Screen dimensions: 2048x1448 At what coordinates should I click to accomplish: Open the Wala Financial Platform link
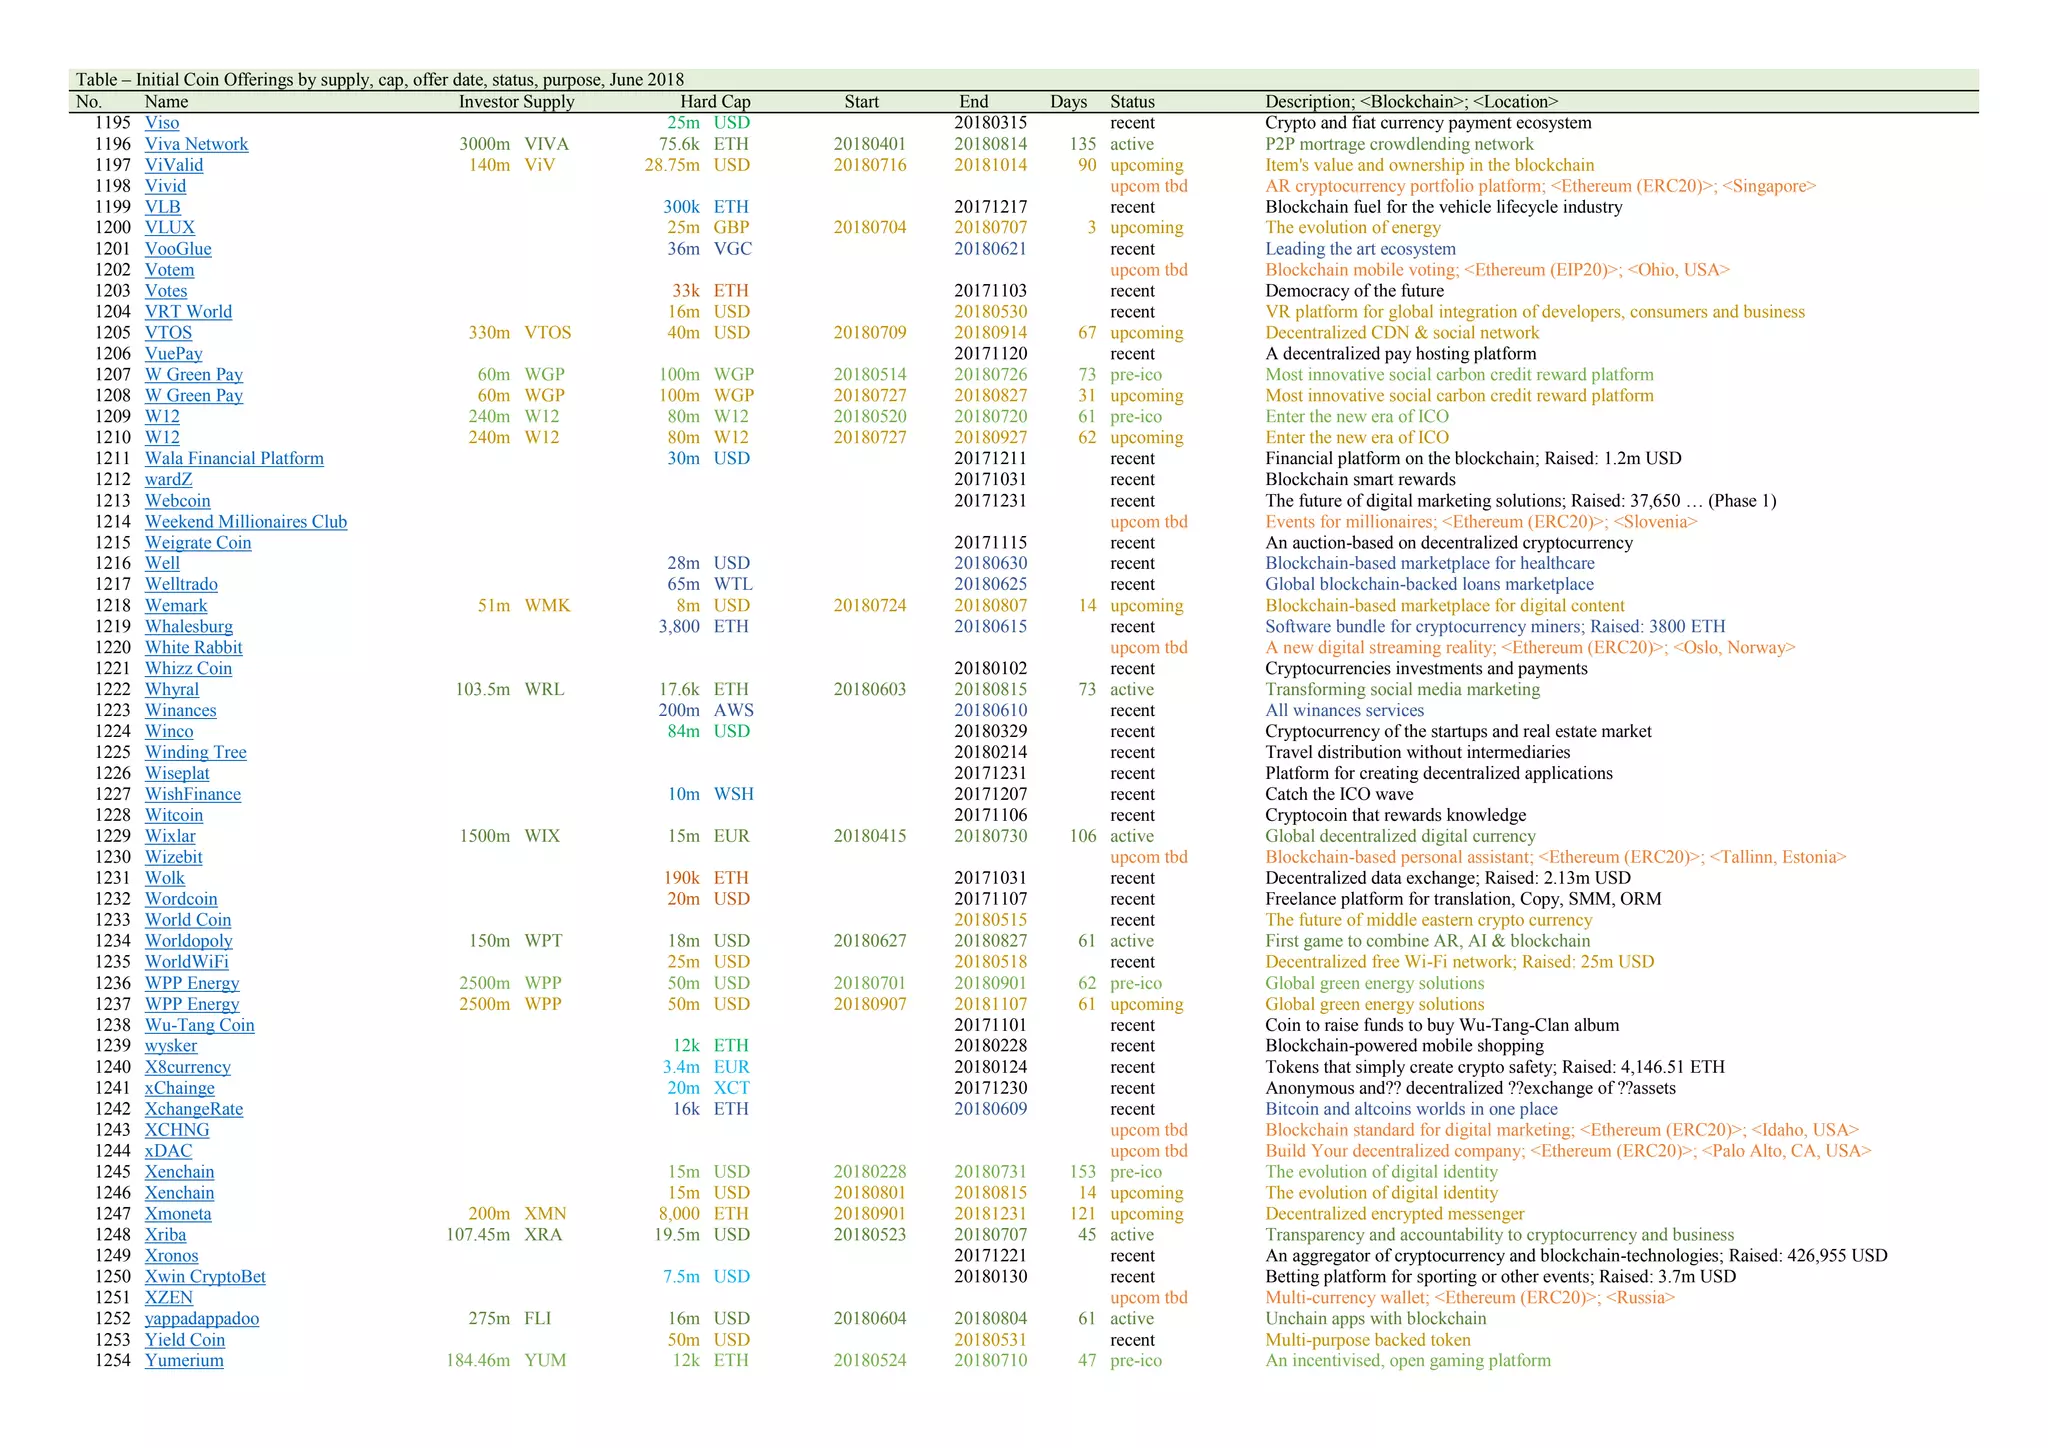coord(234,458)
